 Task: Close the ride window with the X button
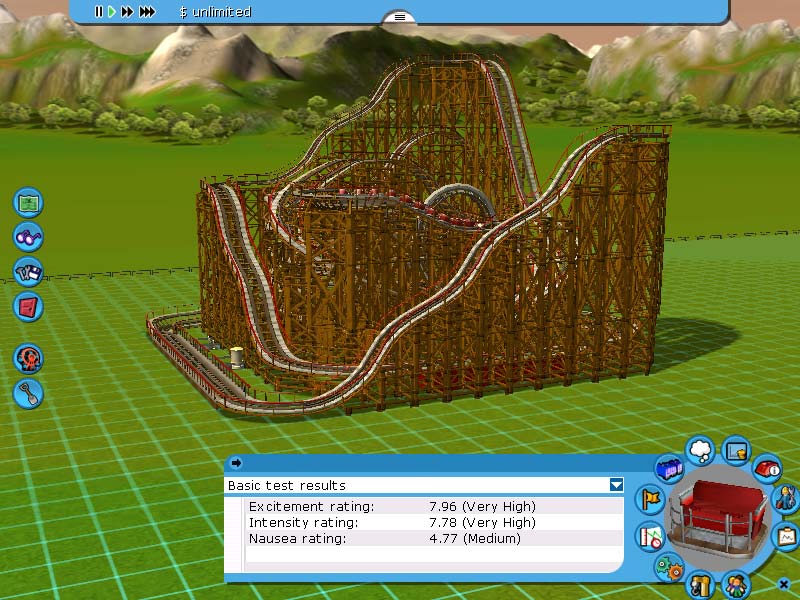pyautogui.click(x=784, y=584)
